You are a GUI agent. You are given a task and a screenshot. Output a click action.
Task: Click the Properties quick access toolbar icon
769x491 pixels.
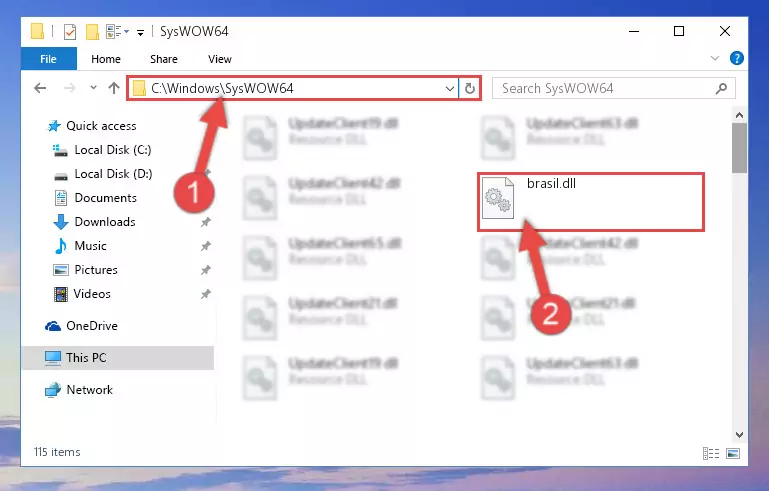pyautogui.click(x=70, y=32)
